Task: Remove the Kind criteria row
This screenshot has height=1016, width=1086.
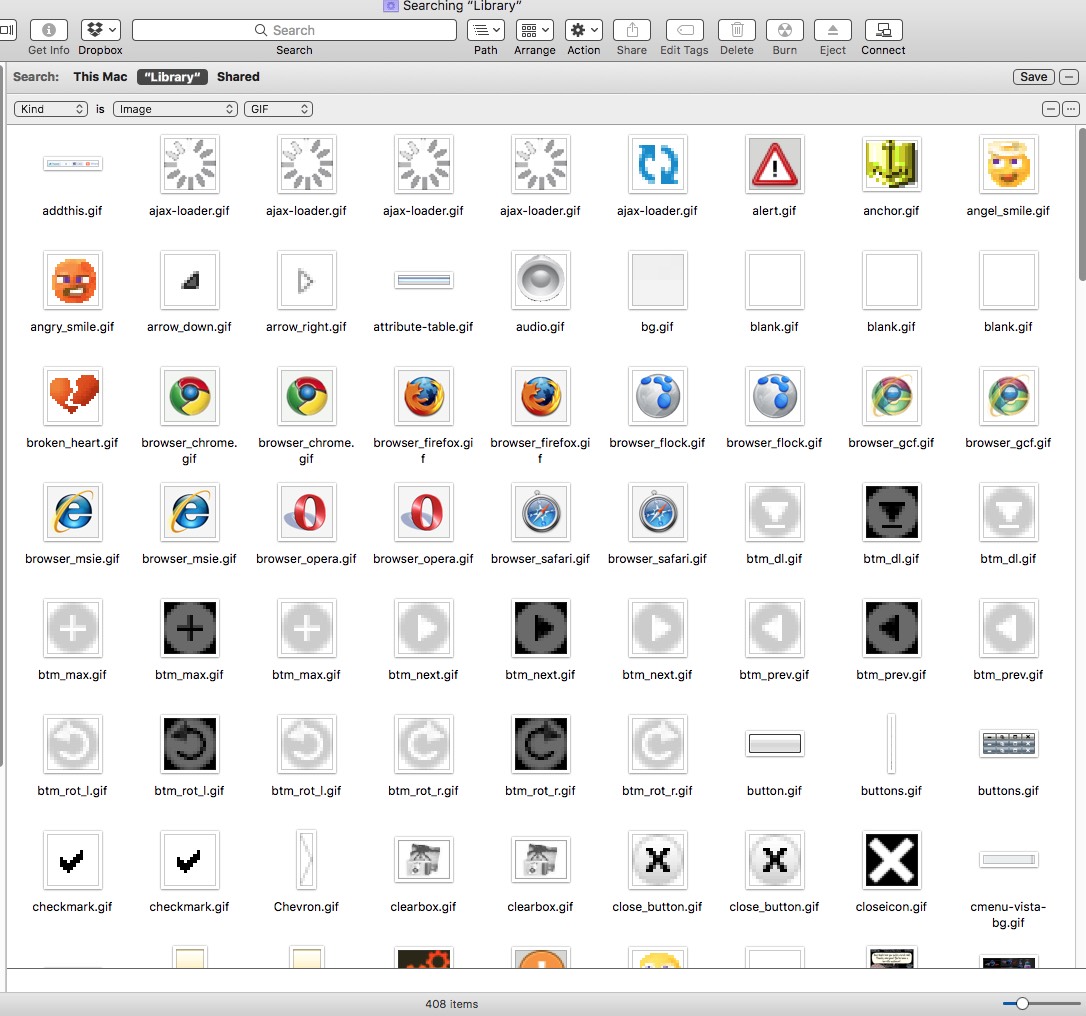Action: [x=1051, y=109]
